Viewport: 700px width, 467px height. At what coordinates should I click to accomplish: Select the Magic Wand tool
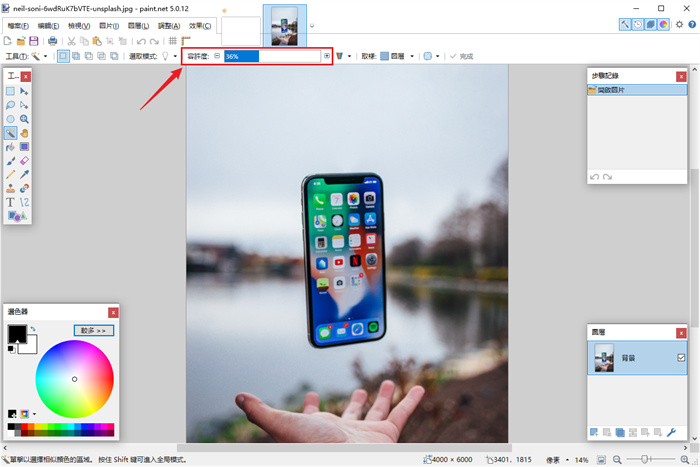click(11, 132)
